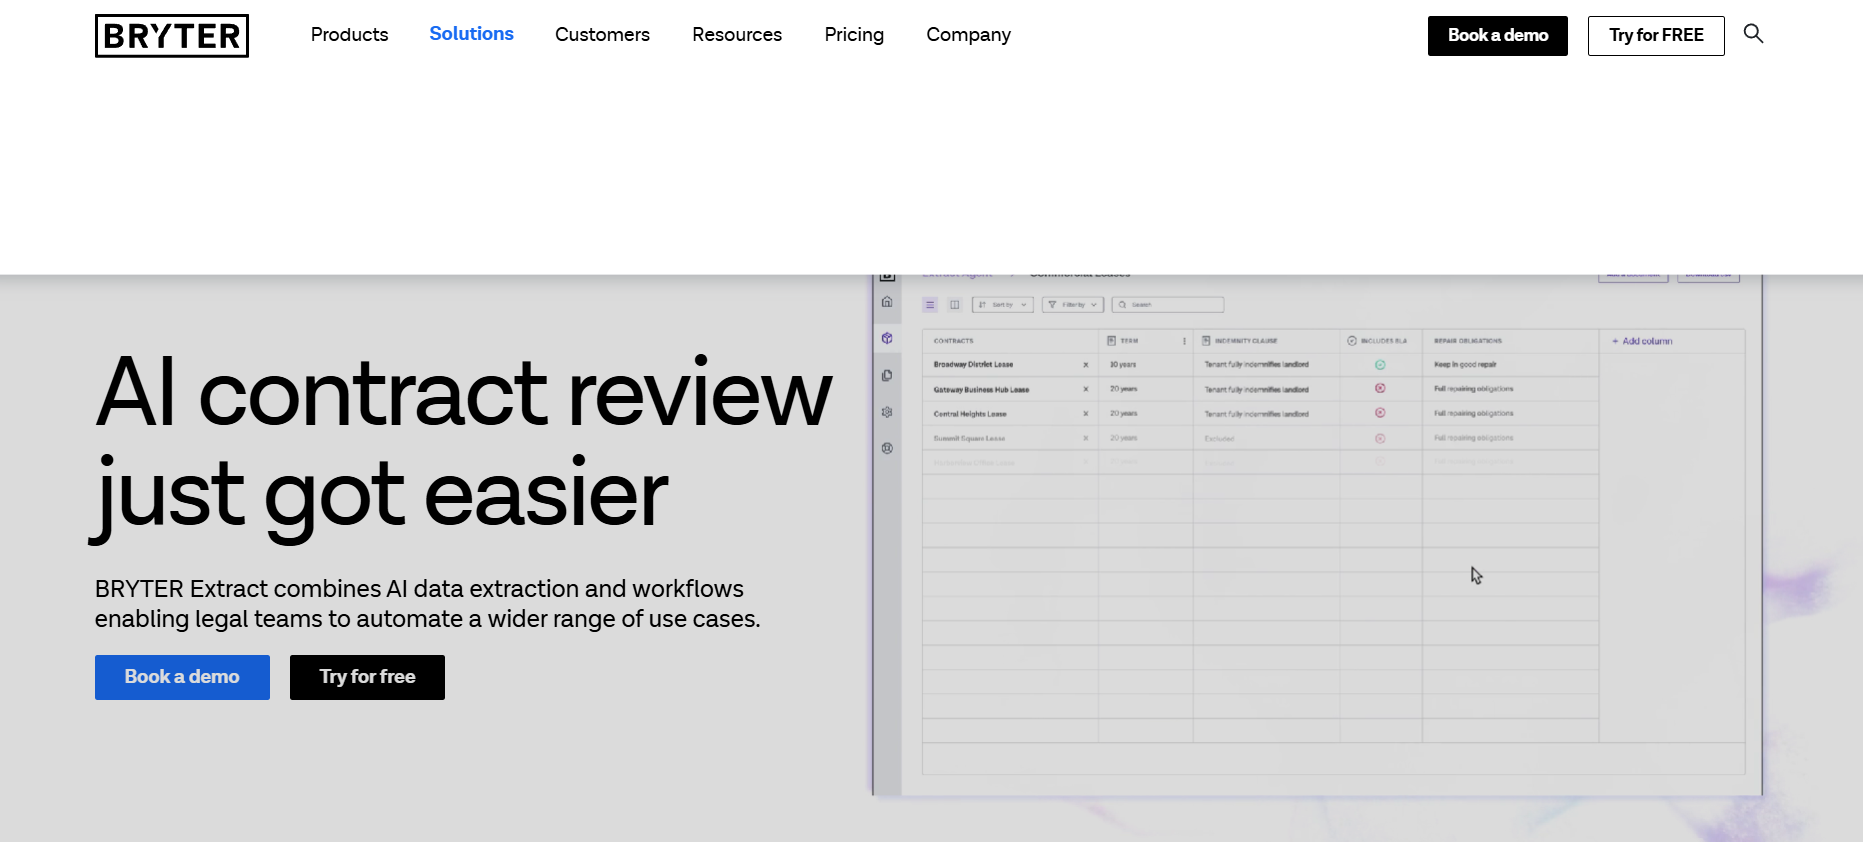Click the Indemnity Clause column type icon

[1207, 341]
